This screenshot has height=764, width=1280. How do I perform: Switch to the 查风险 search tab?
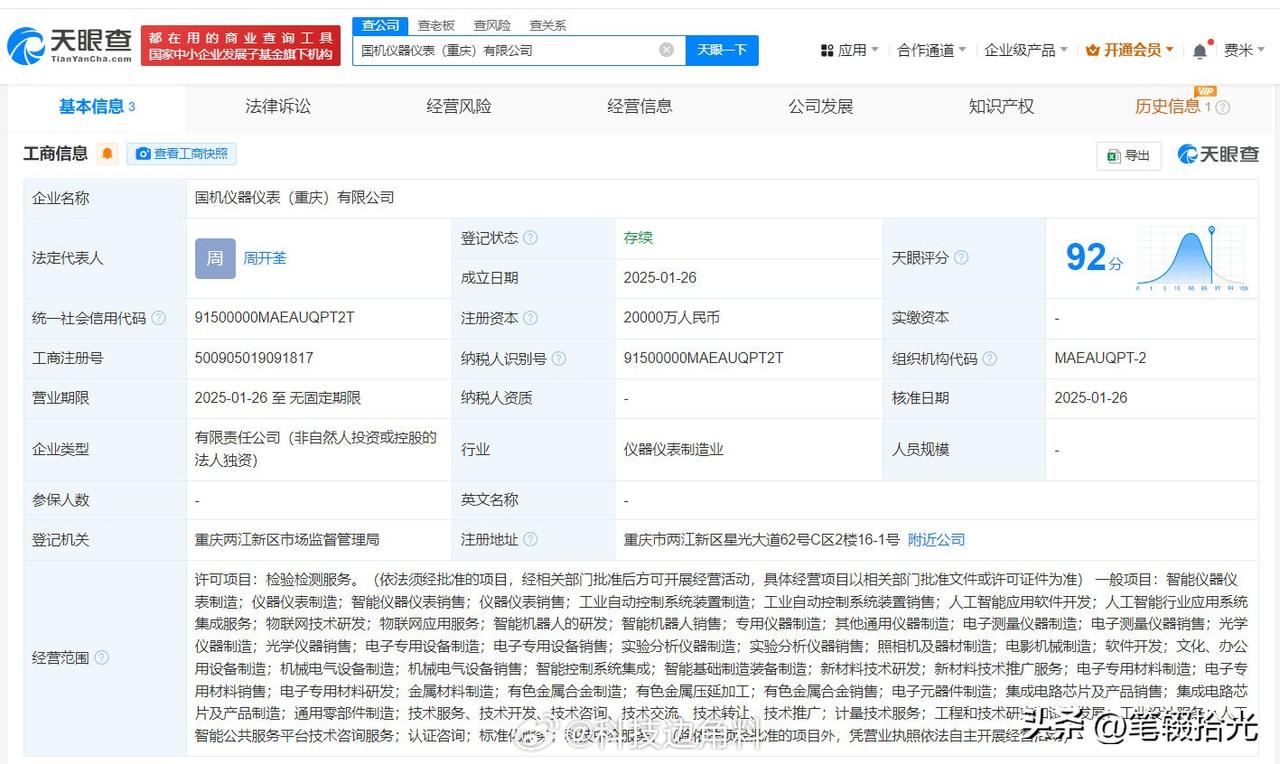click(x=492, y=25)
